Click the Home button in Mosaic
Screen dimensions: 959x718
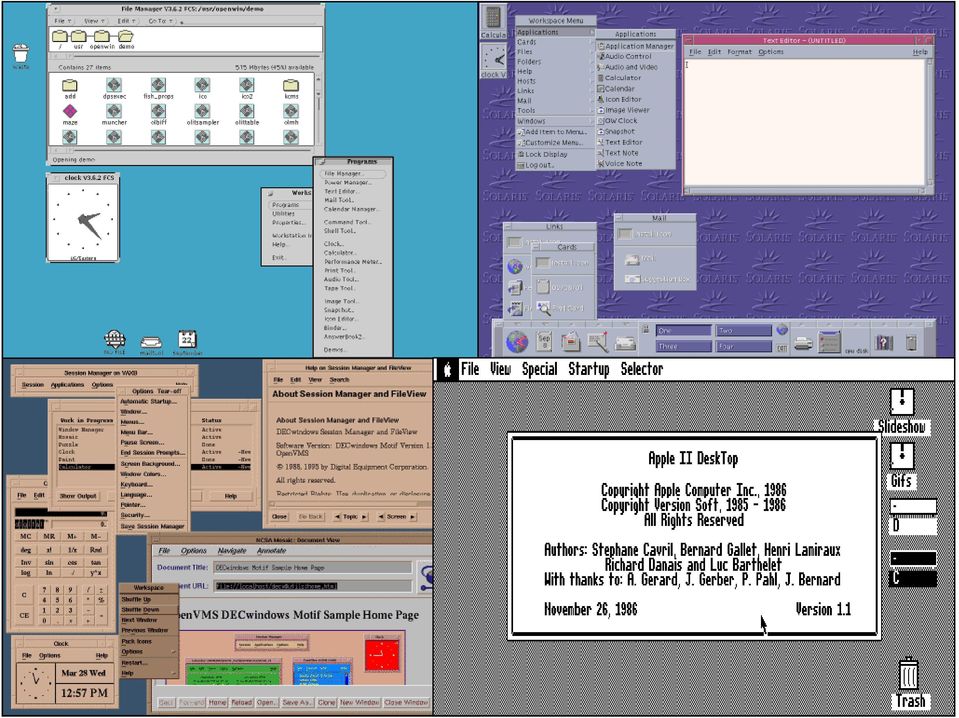217,703
